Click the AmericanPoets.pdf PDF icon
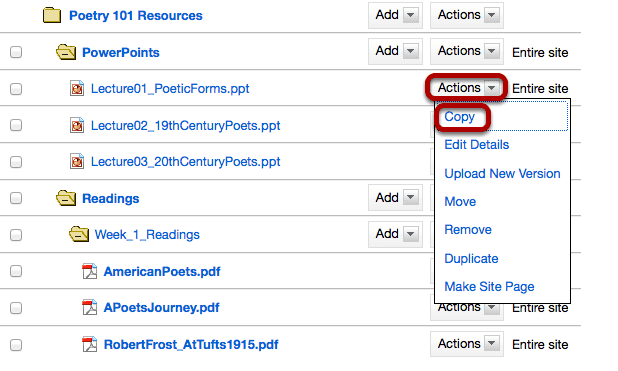The image size is (618, 371). click(x=89, y=271)
